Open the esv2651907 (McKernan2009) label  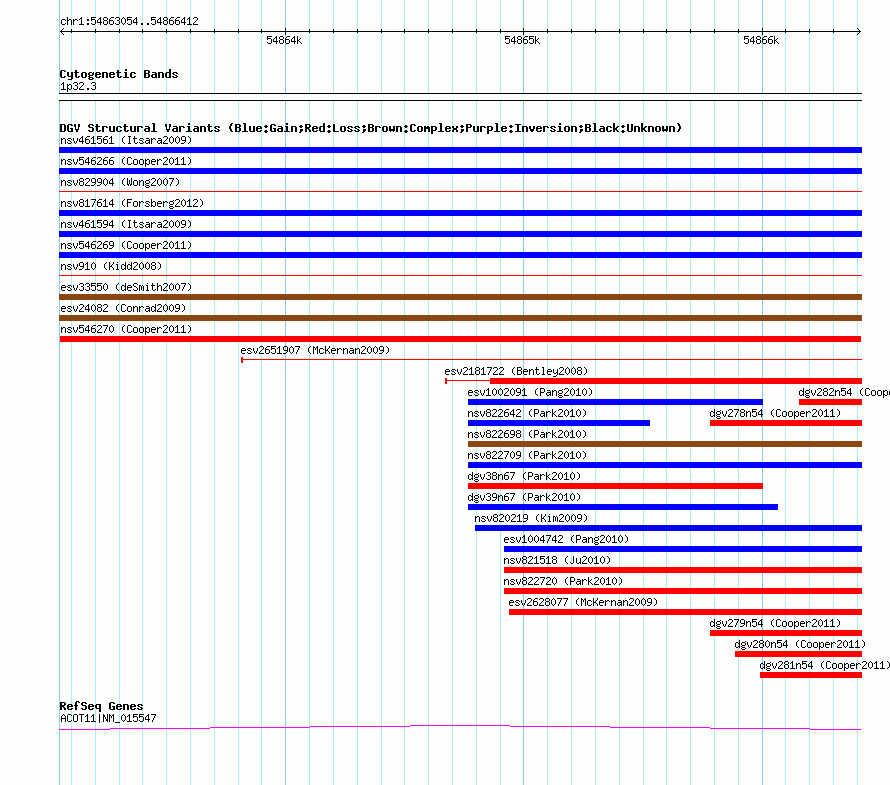[x=315, y=350]
